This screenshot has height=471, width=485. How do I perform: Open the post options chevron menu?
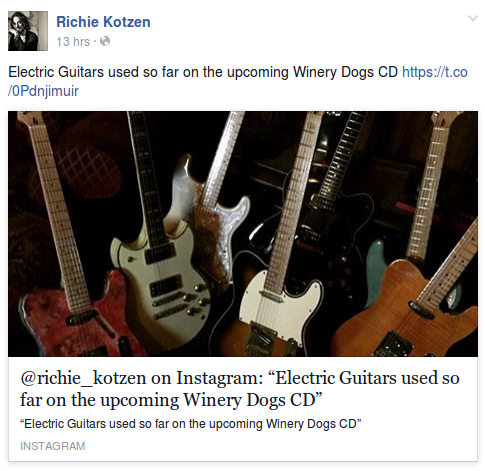click(x=473, y=18)
